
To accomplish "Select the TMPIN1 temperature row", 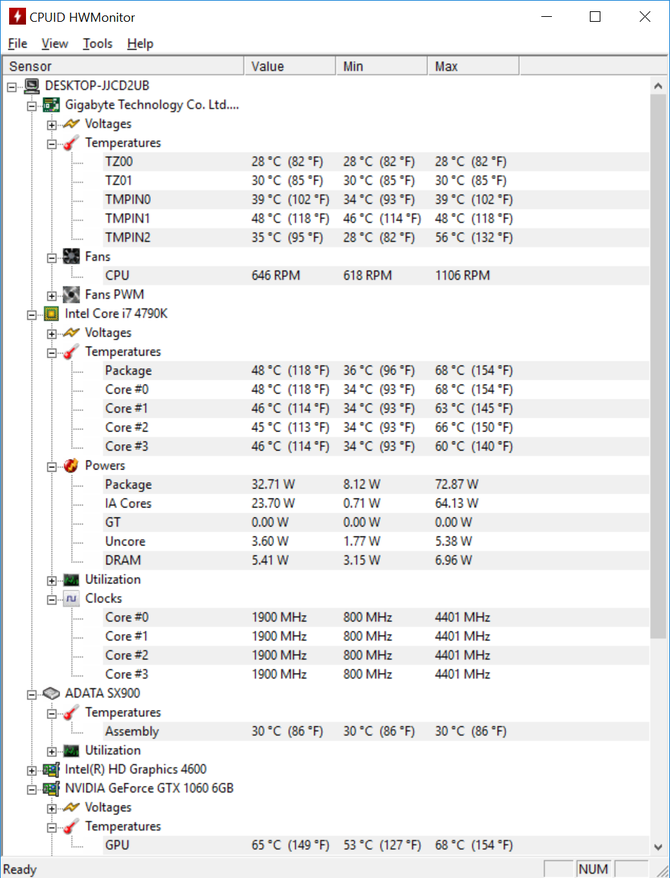I will point(376,219).
